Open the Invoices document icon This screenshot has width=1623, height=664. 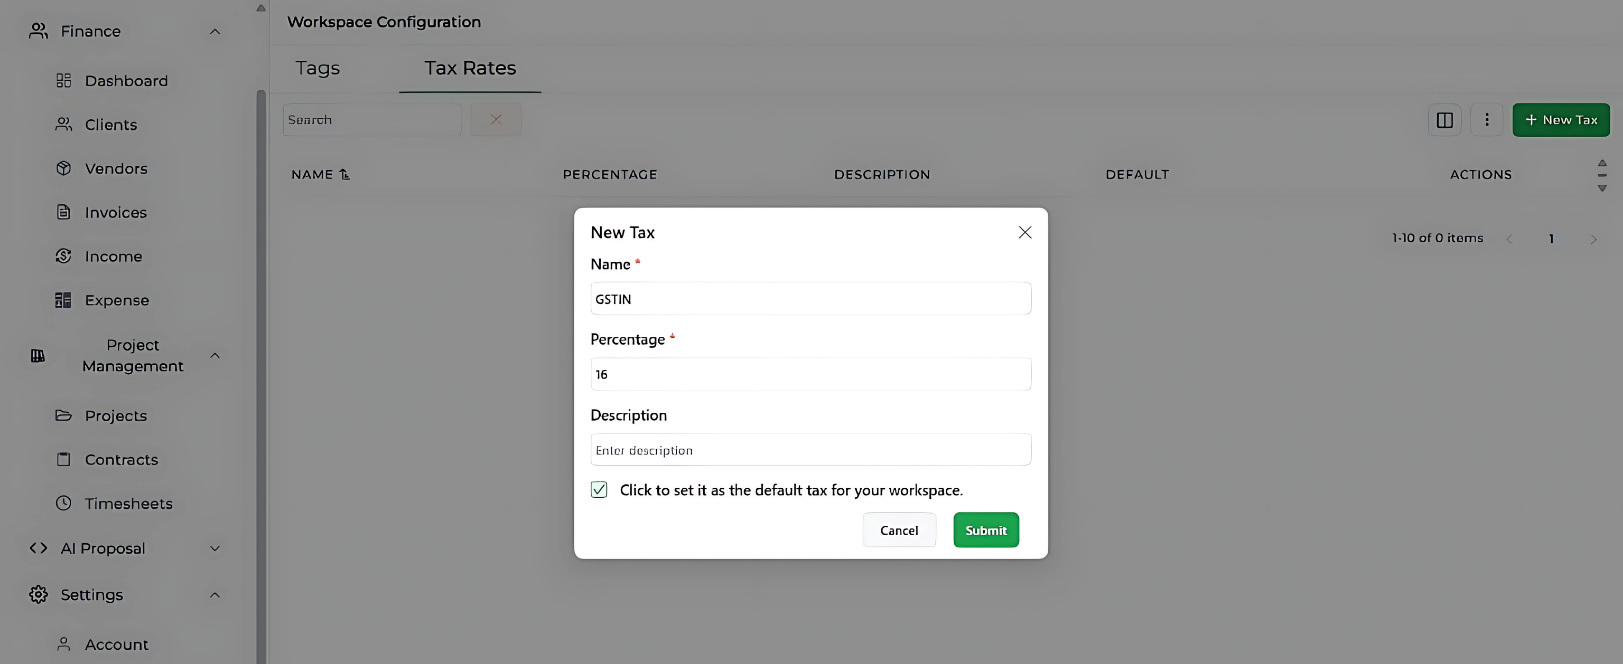pyautogui.click(x=63, y=212)
